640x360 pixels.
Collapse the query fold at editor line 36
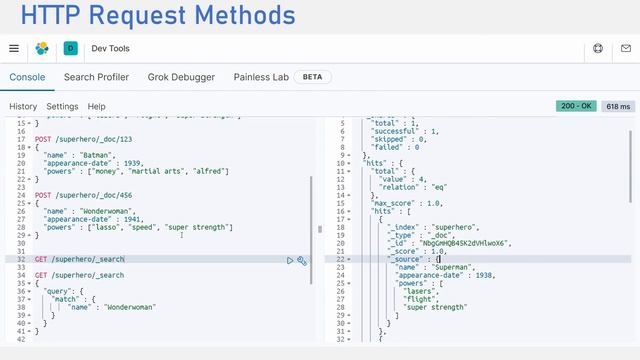pos(29,291)
